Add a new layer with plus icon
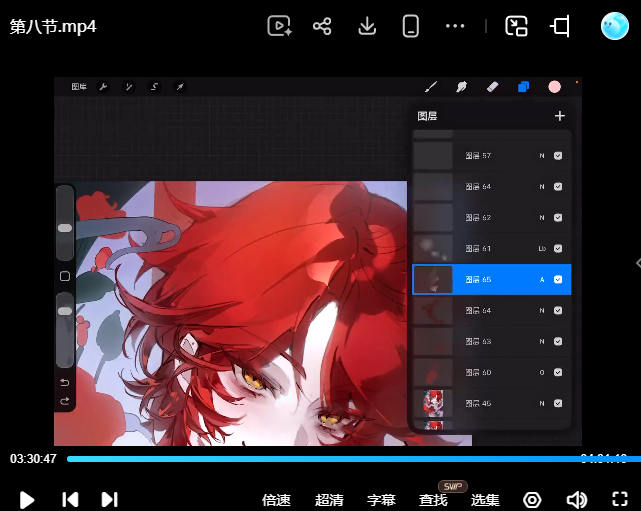Screen dimensions: 641x511 (x=560, y=116)
